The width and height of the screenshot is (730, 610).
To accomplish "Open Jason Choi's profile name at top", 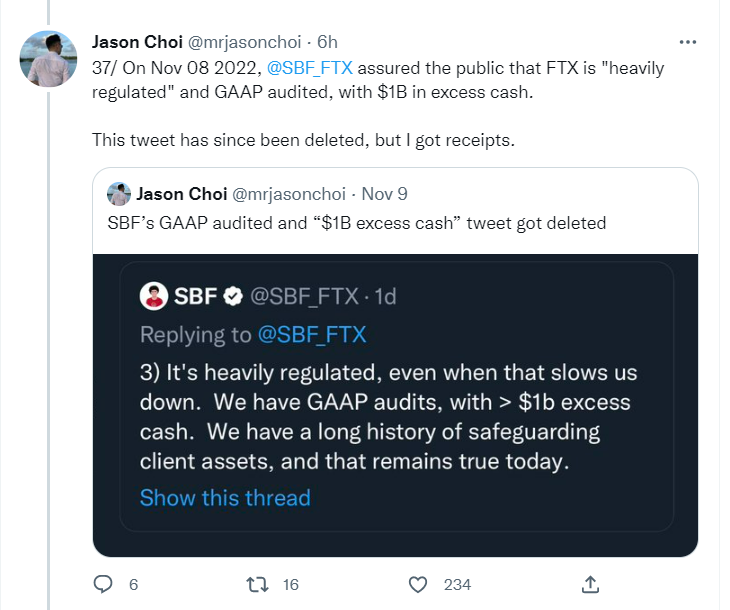I will point(137,42).
